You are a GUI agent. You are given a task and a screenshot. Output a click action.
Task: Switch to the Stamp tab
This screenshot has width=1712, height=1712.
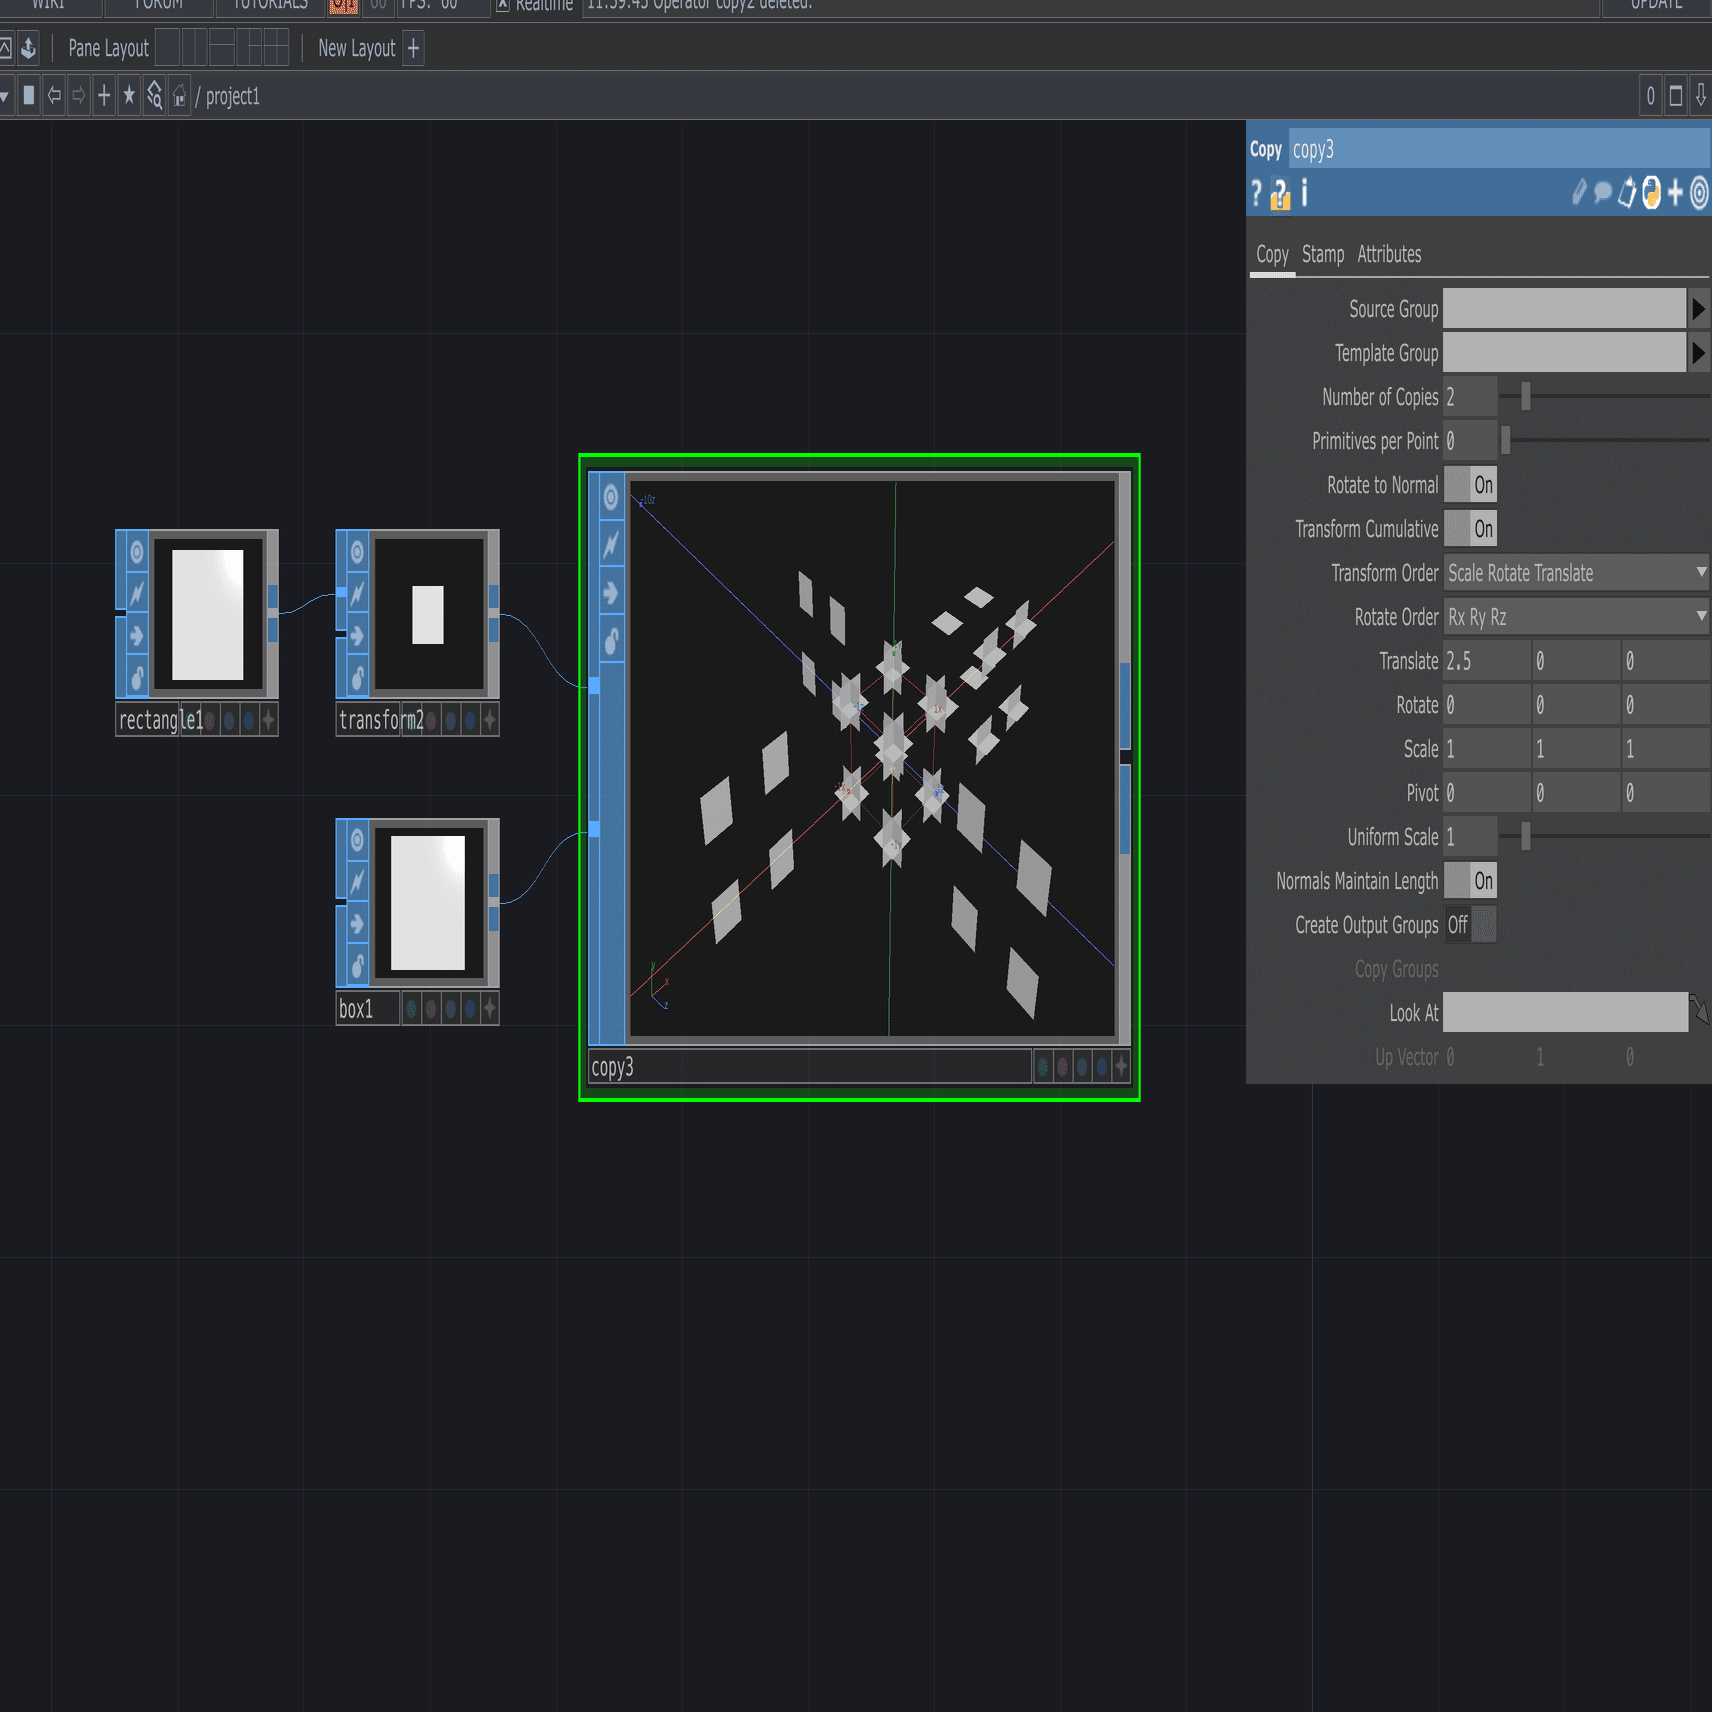click(1322, 255)
